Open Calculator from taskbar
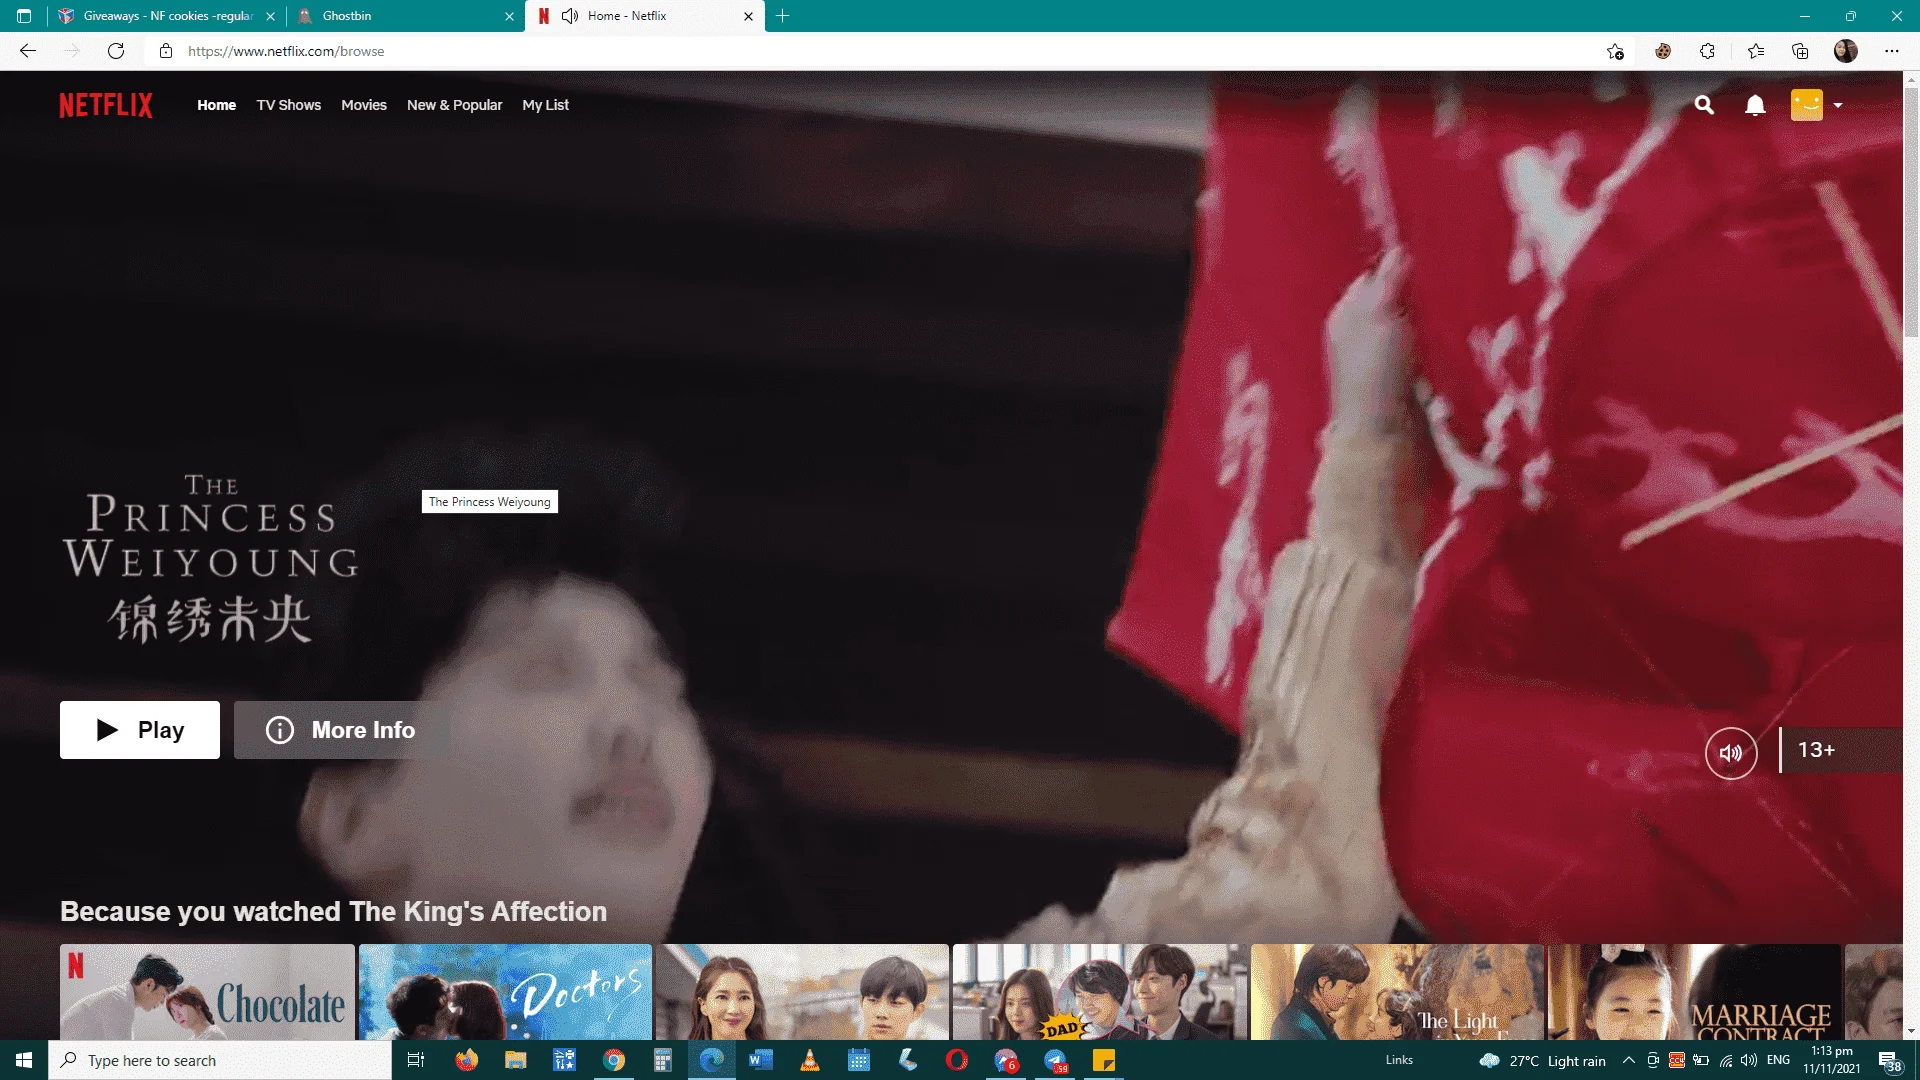 tap(663, 1060)
